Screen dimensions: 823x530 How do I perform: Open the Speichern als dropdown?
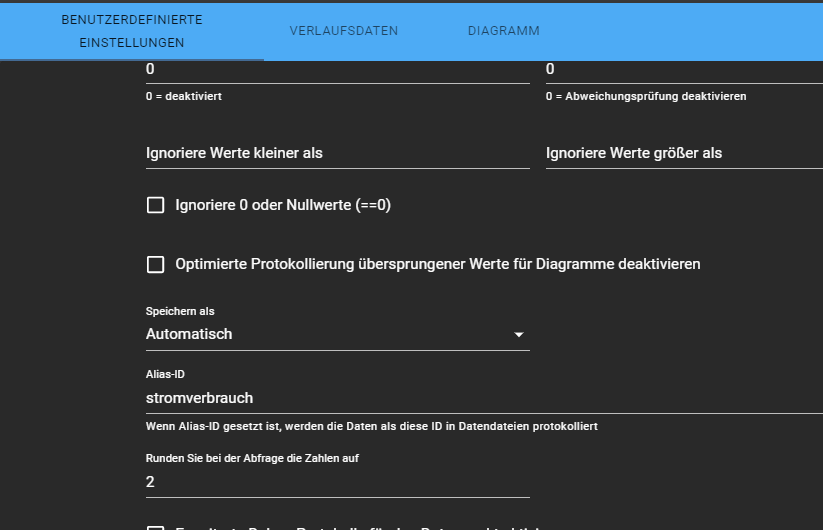click(337, 334)
